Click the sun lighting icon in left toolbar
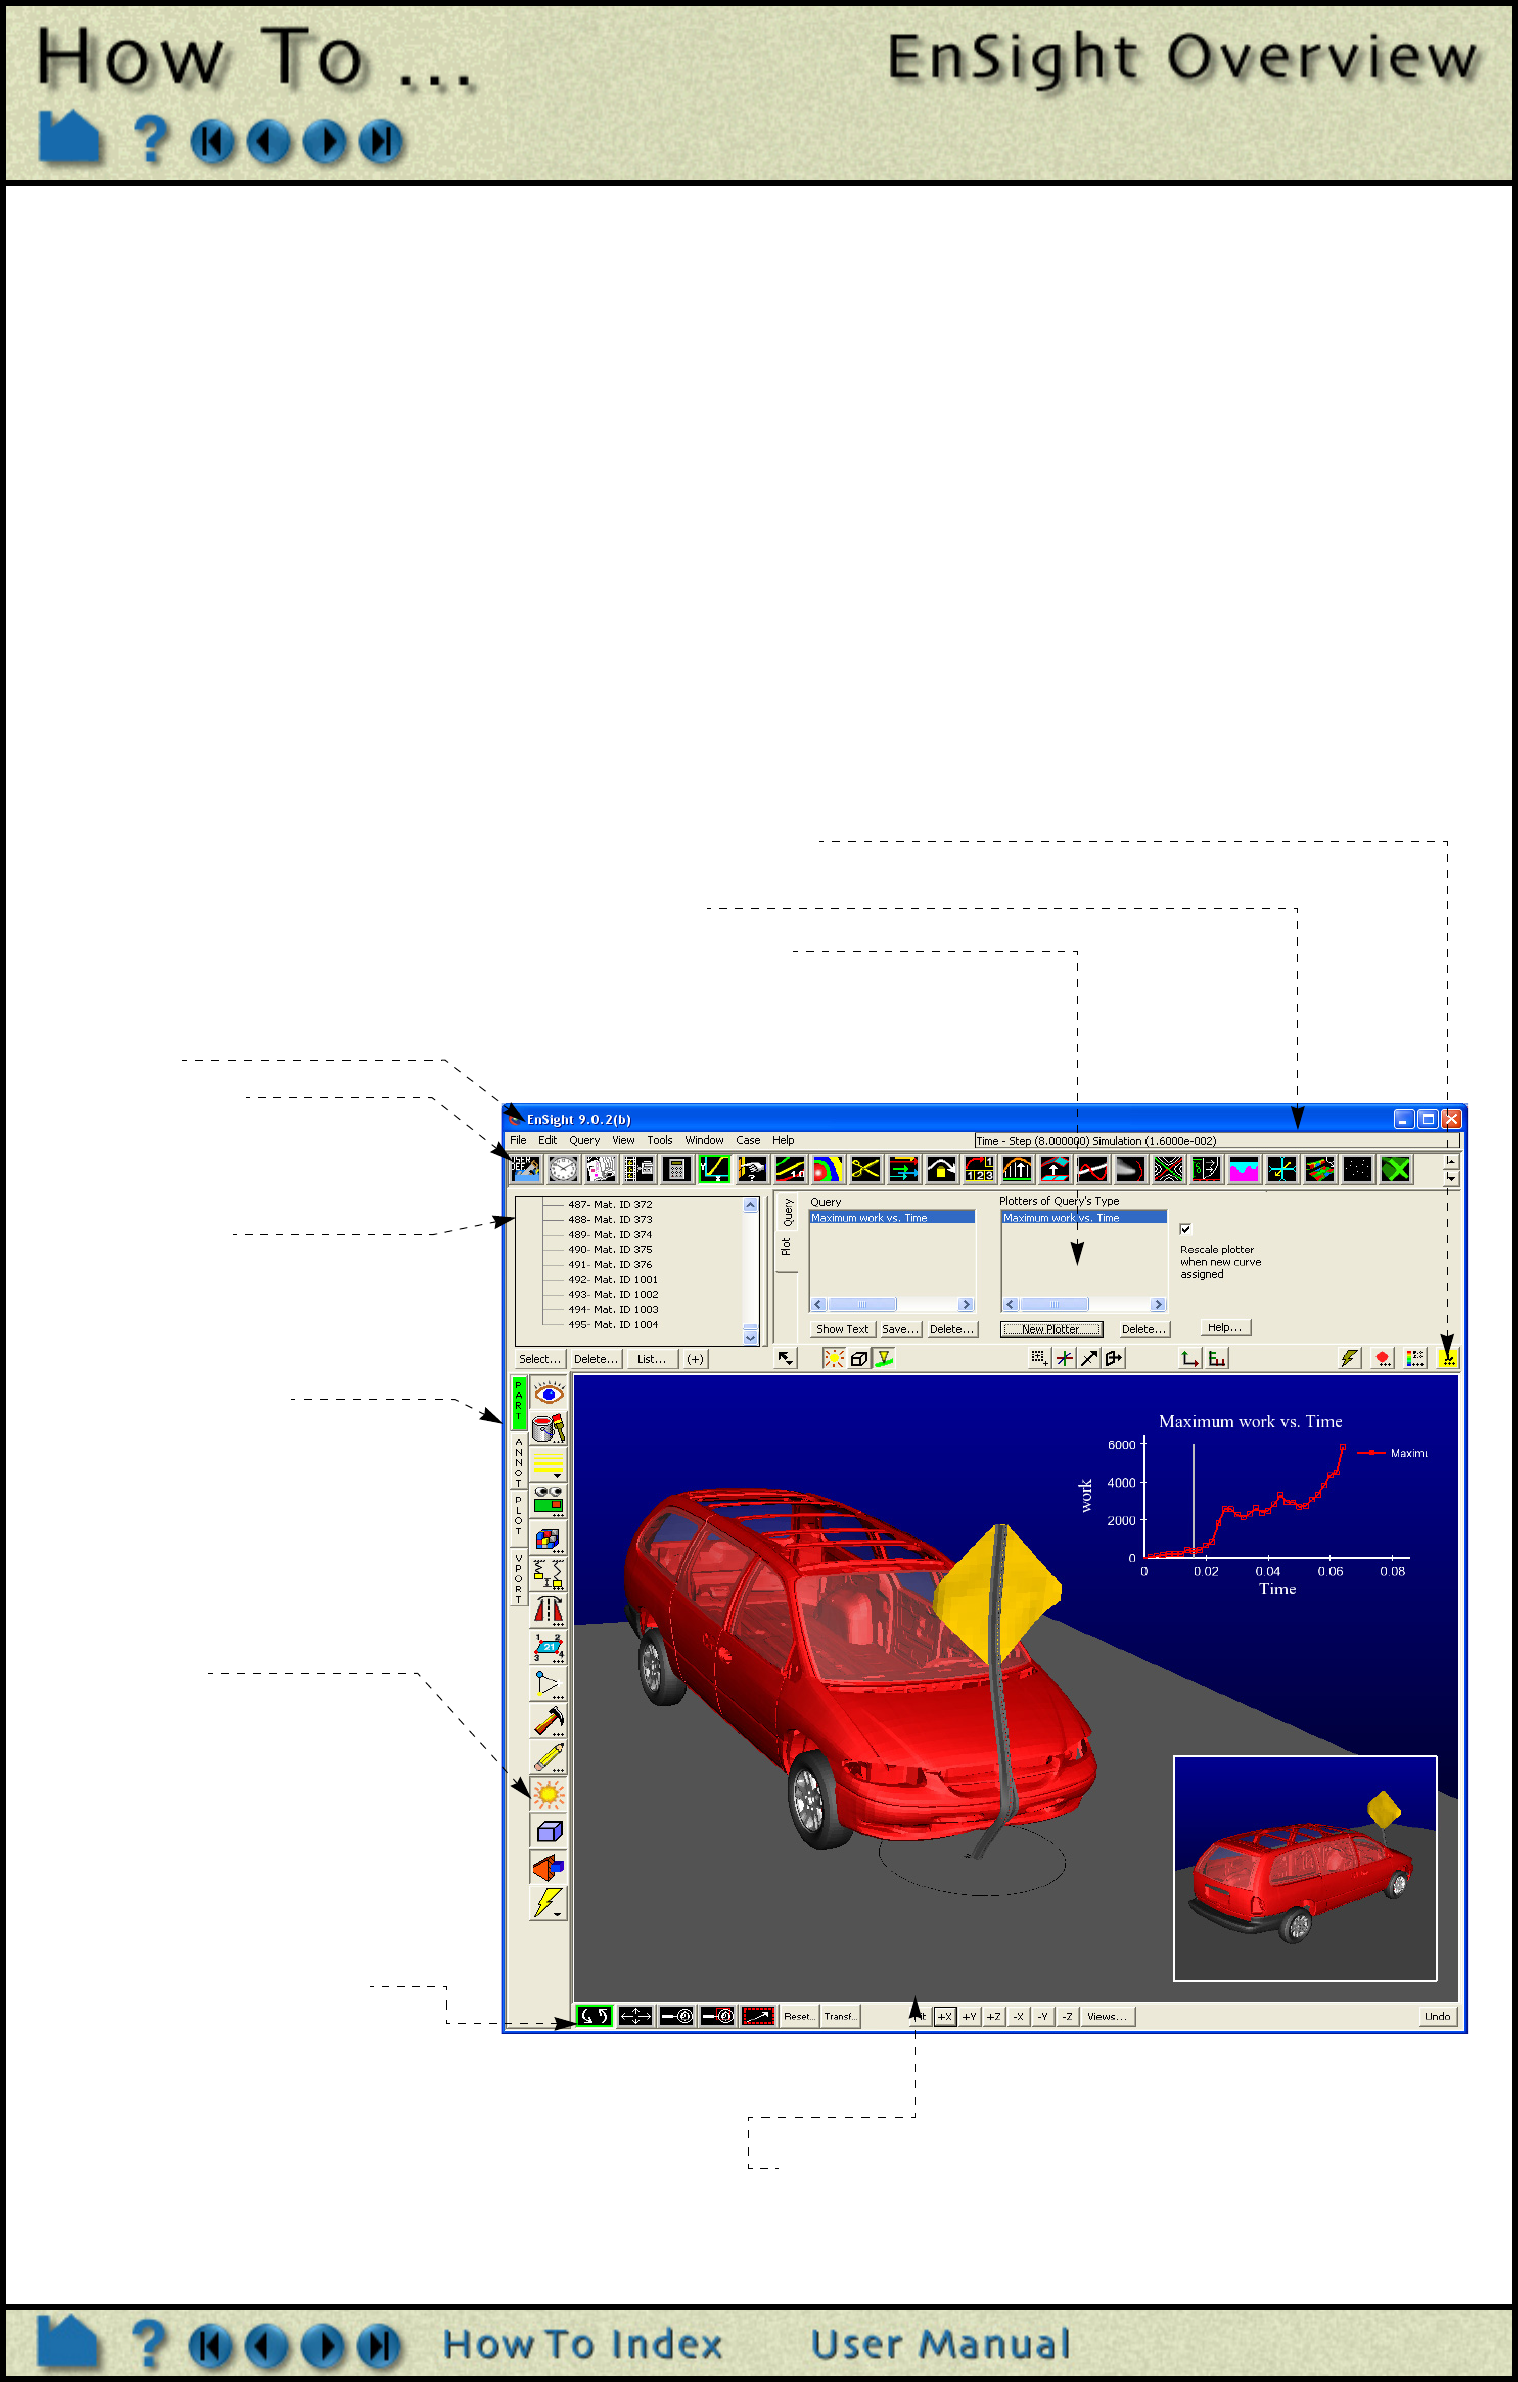This screenshot has width=1518, height=2382. (548, 1794)
